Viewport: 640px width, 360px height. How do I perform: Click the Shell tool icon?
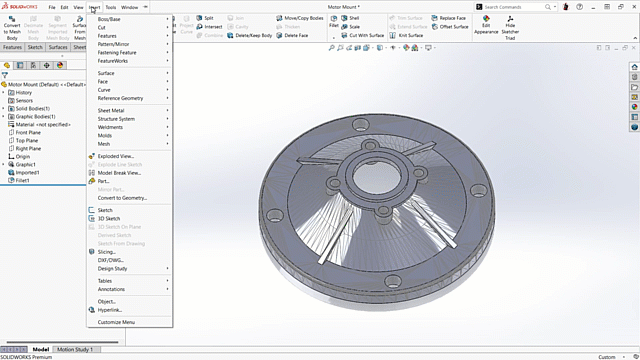344,18
